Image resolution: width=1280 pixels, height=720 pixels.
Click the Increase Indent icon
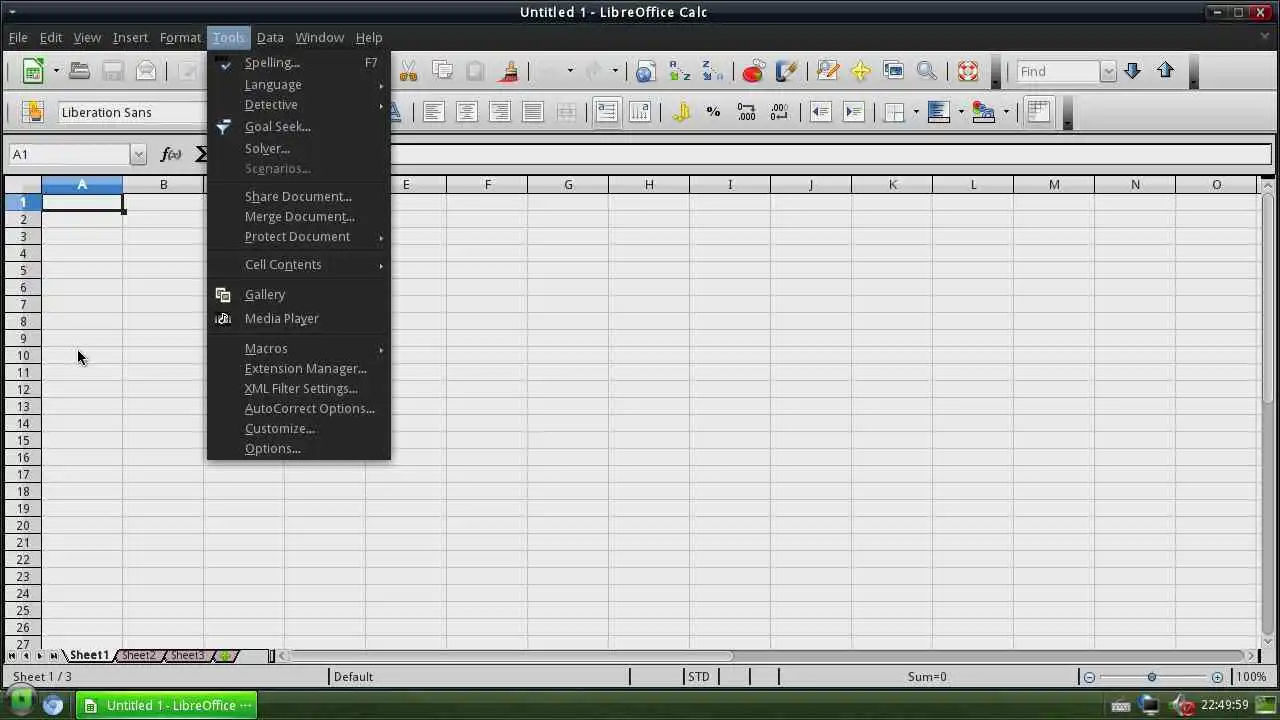pyautogui.click(x=853, y=112)
